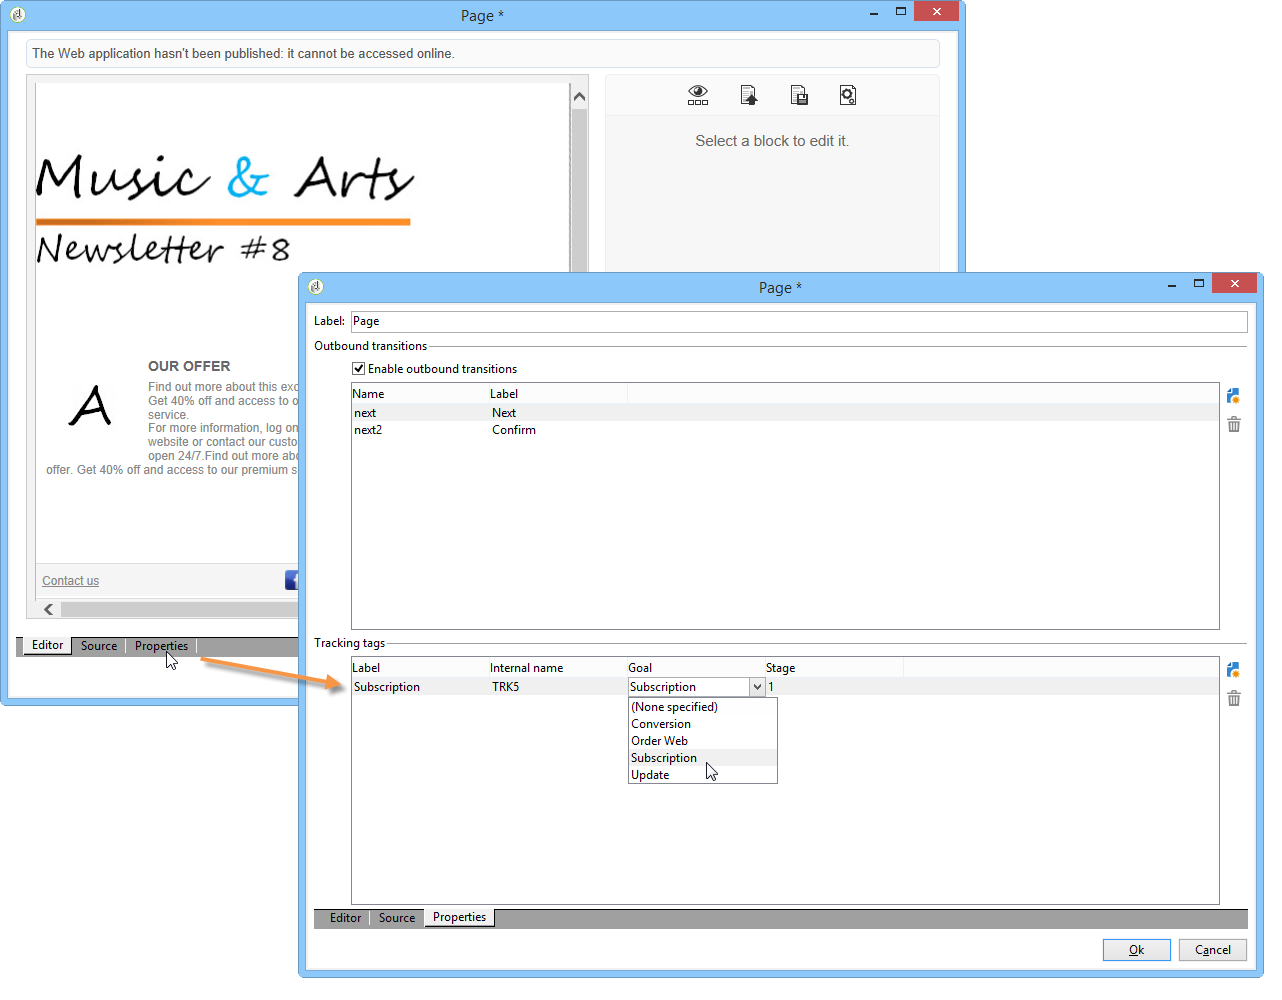Select Properties tab in the front window
This screenshot has height=1000, width=1282.
point(460,917)
